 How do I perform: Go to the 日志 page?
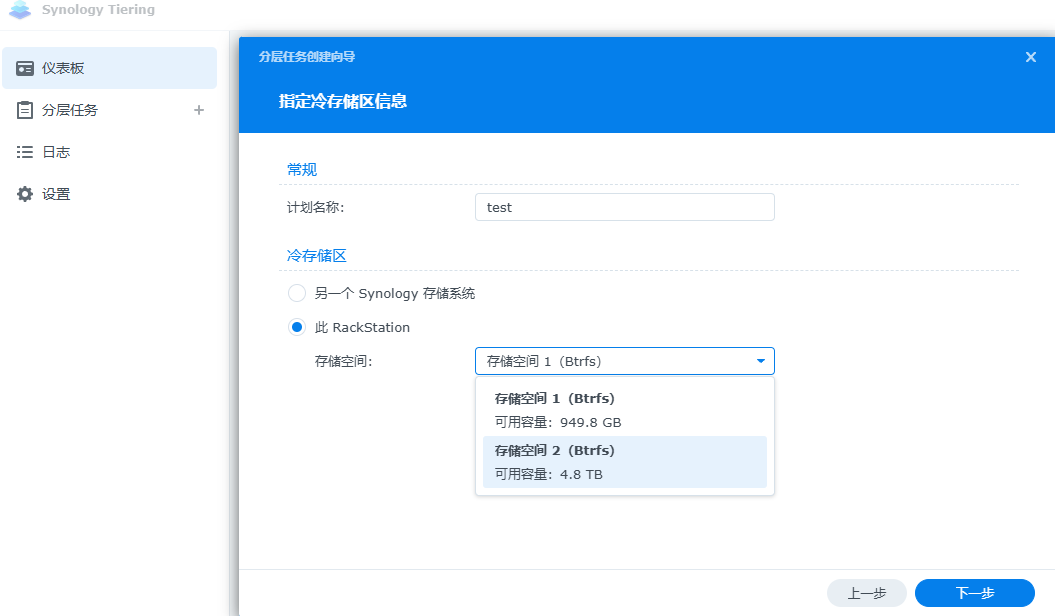click(x=56, y=152)
